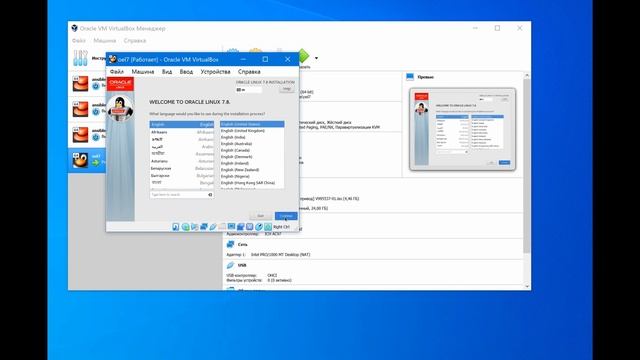Select English (Nigeria) locale
Image resolution: width=640 pixels, height=360 pixels.
coord(252,176)
